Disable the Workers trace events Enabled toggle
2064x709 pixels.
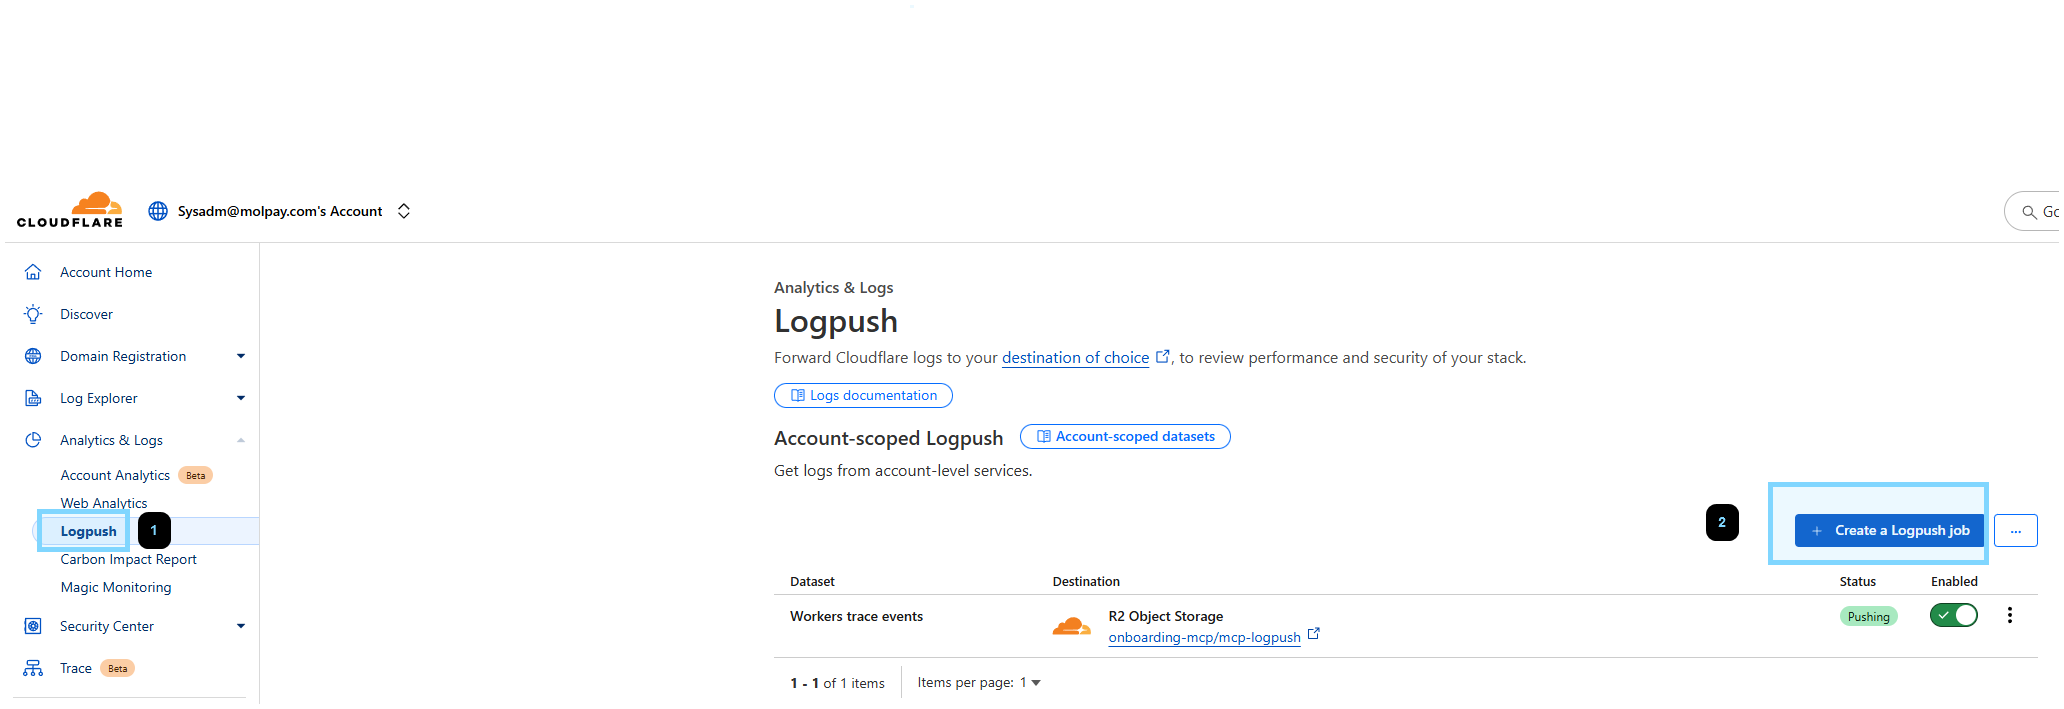pos(1954,615)
